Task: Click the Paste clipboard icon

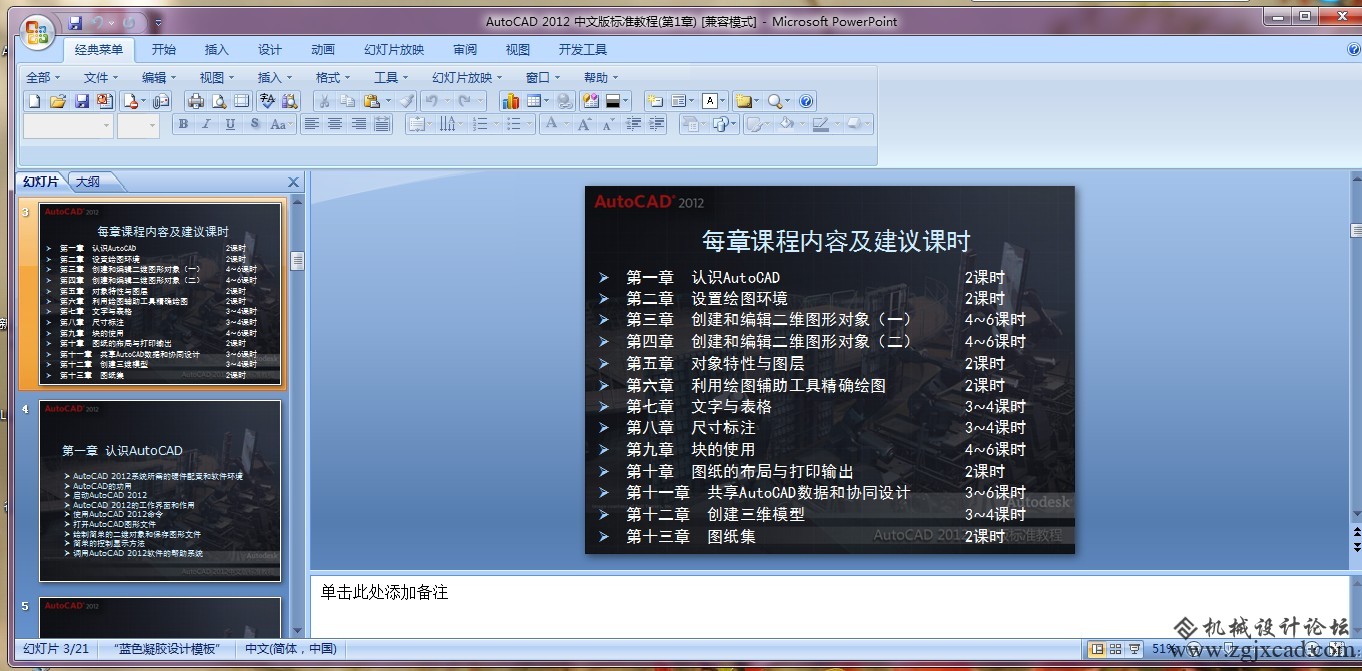Action: tap(371, 101)
